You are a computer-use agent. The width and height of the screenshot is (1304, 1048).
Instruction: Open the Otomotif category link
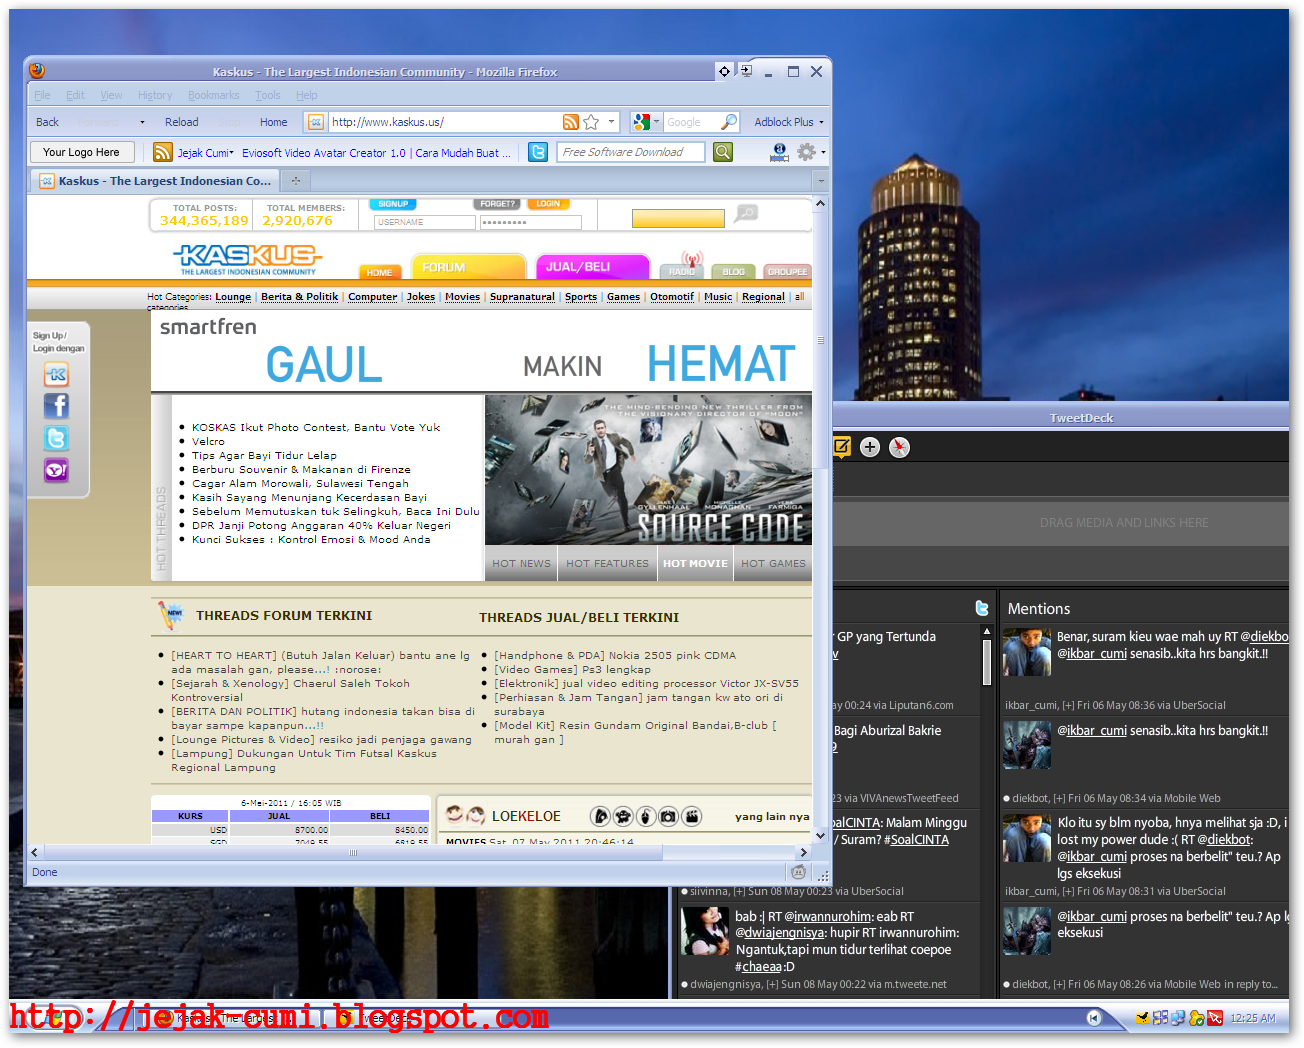tap(672, 297)
